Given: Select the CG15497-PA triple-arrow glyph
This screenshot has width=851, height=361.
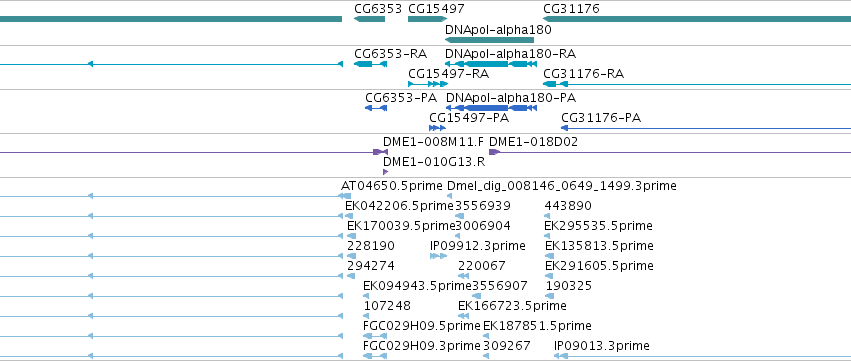Looking at the screenshot, I should tap(437, 128).
